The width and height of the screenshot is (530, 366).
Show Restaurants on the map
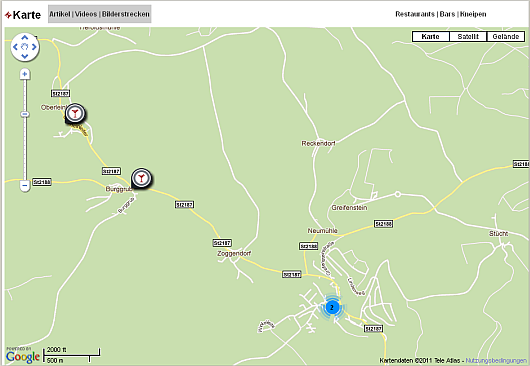(415, 14)
